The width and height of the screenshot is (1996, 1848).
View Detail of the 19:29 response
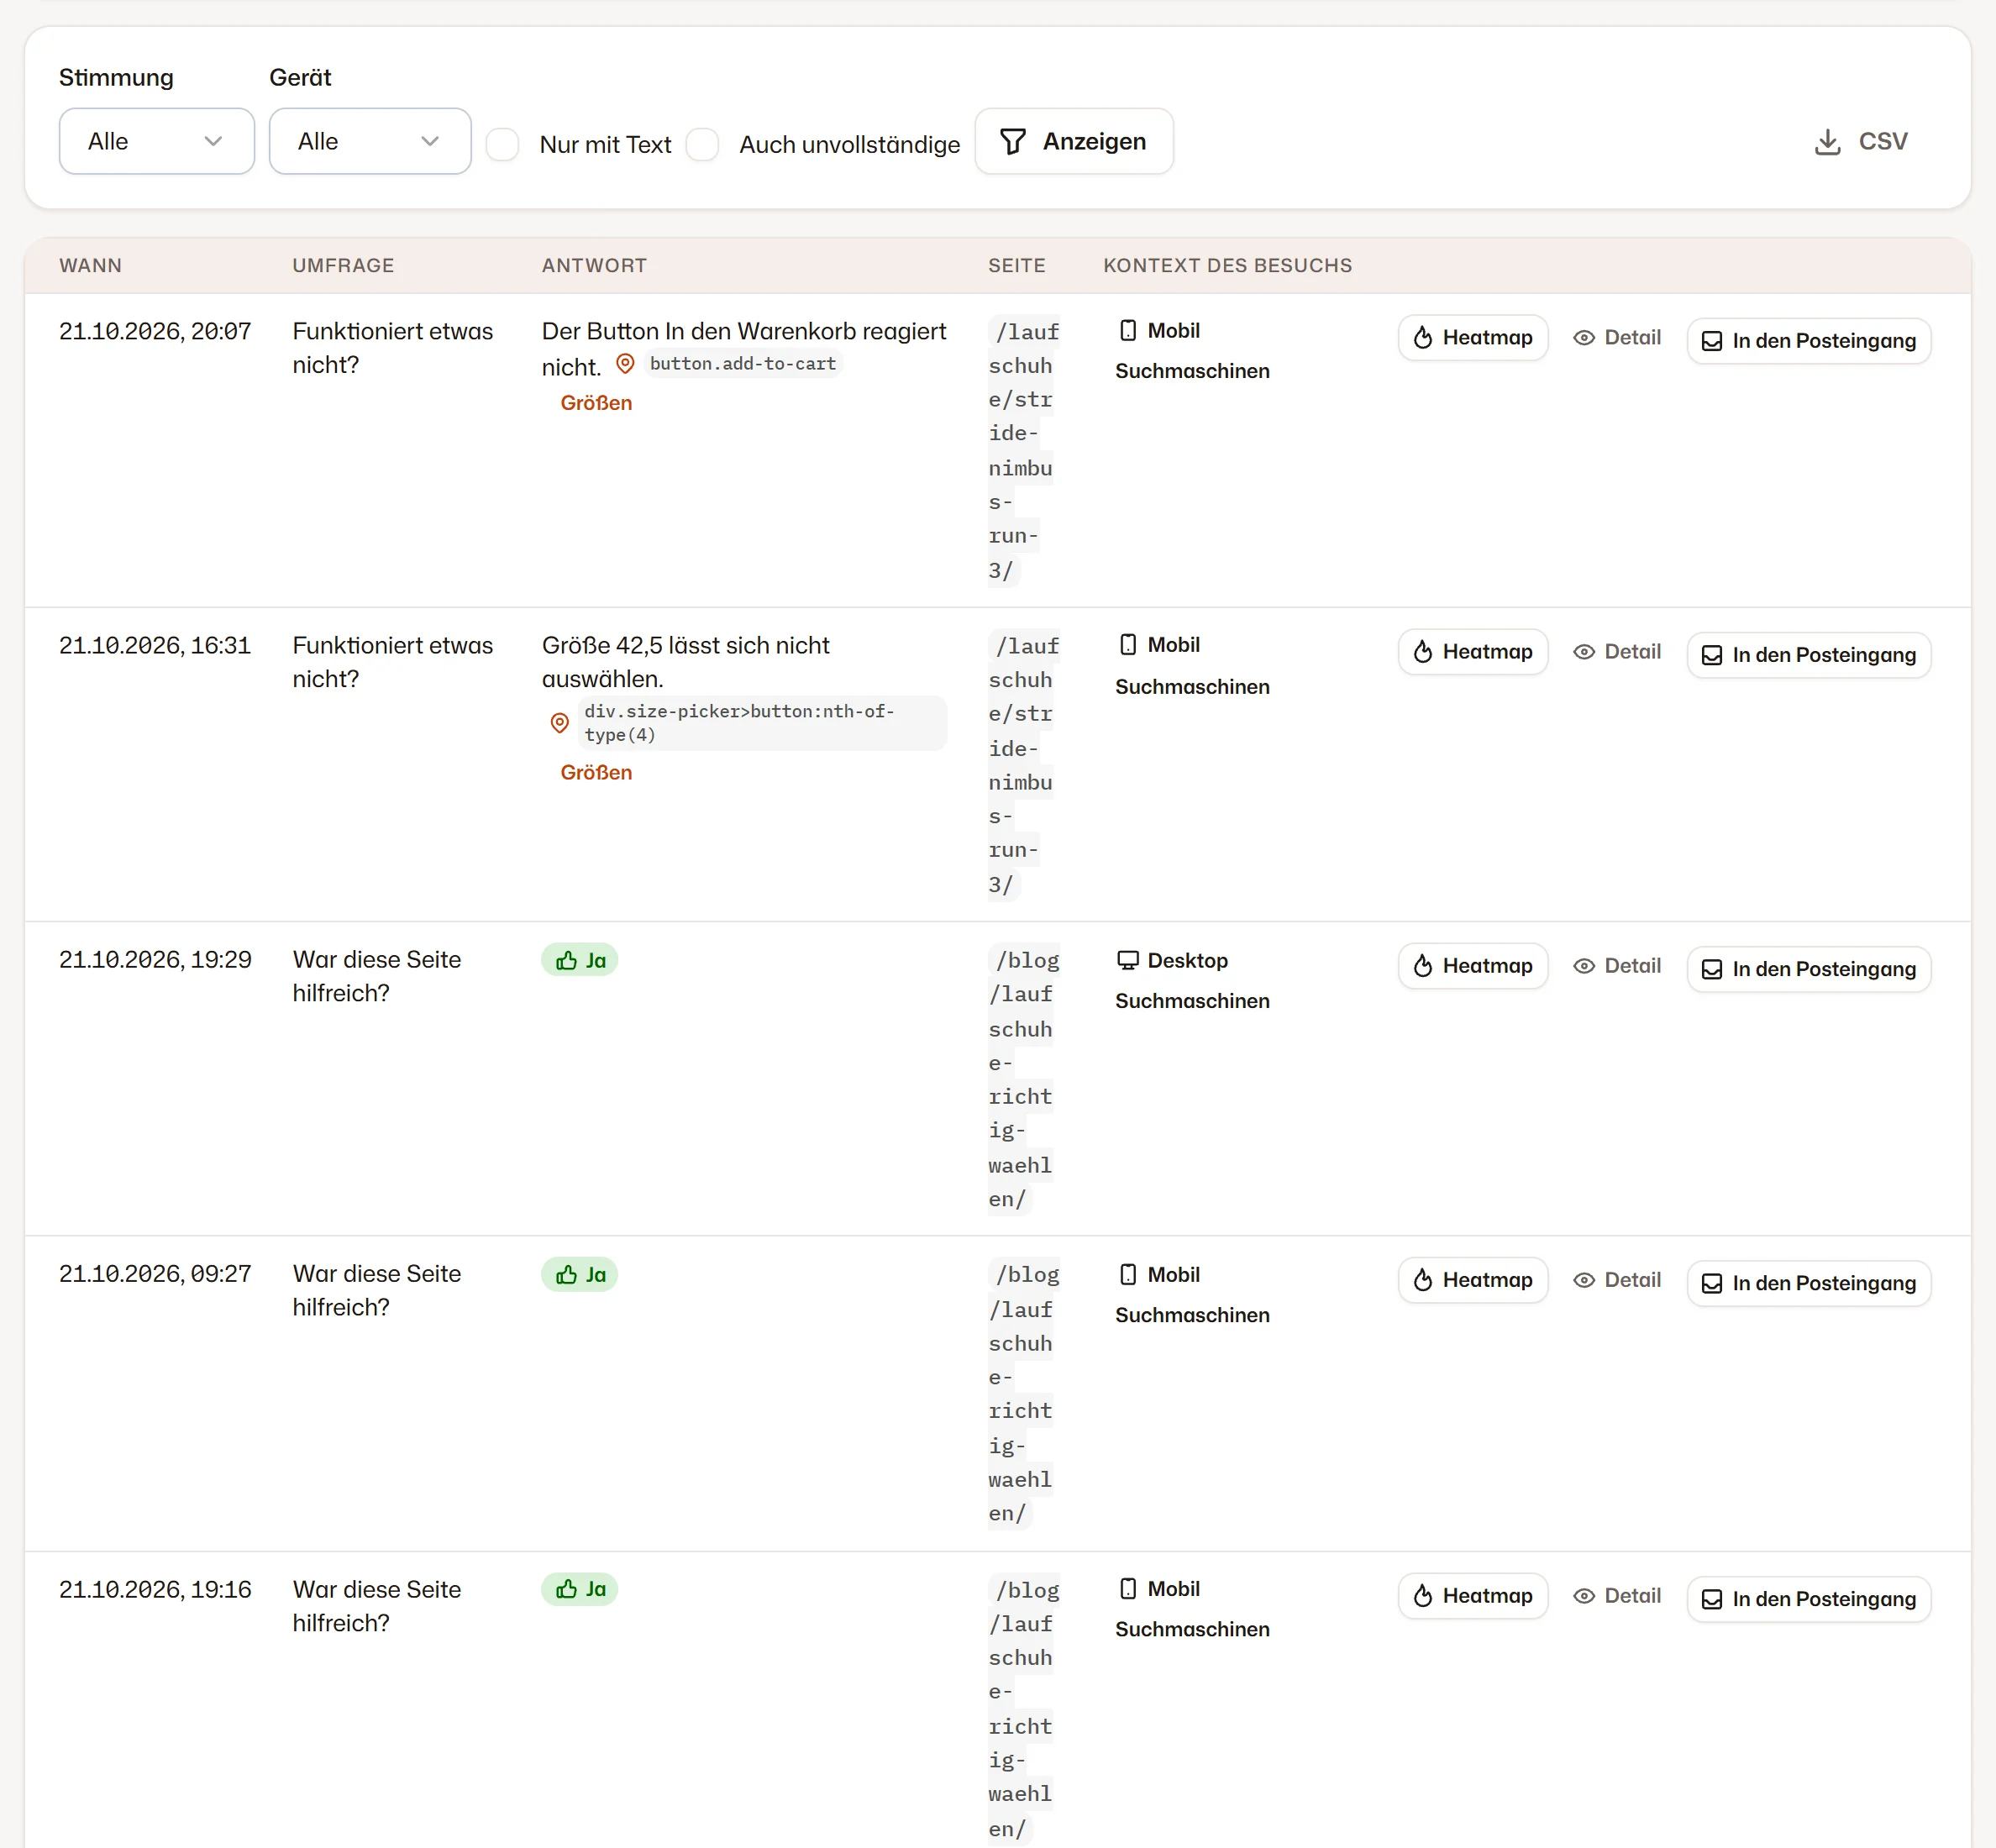(1617, 966)
